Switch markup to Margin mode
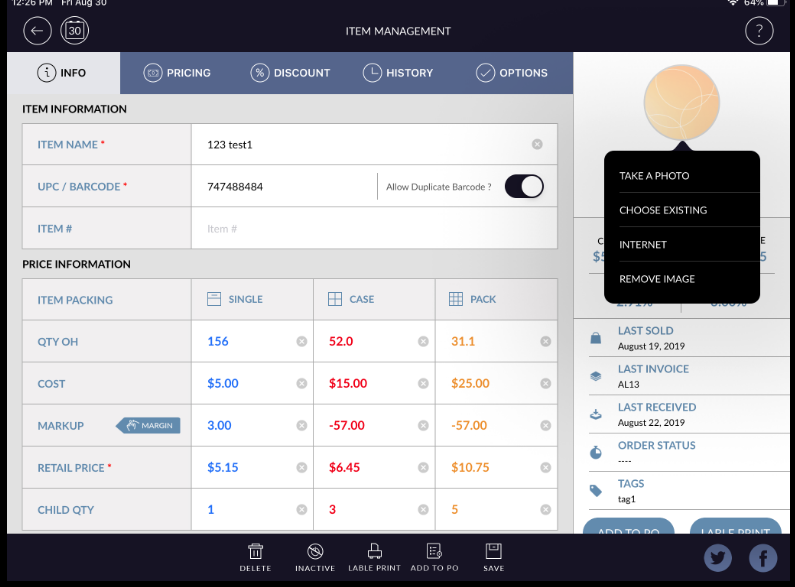 point(147,425)
